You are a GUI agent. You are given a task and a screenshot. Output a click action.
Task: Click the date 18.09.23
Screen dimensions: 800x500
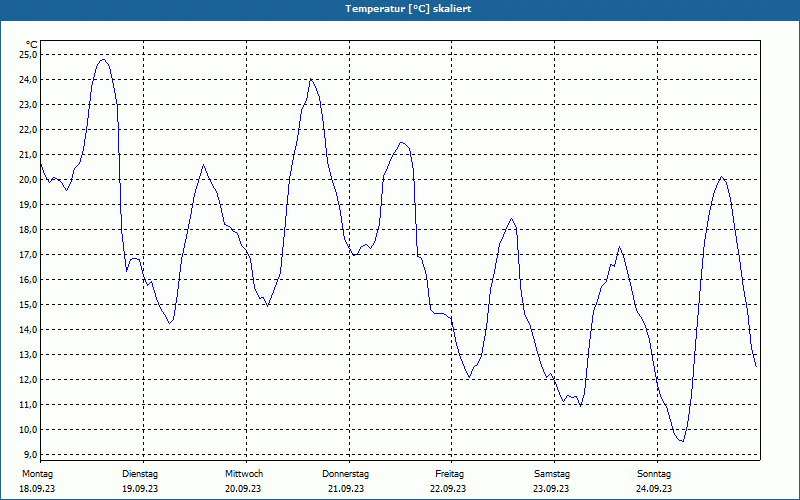pyautogui.click(x=37, y=489)
